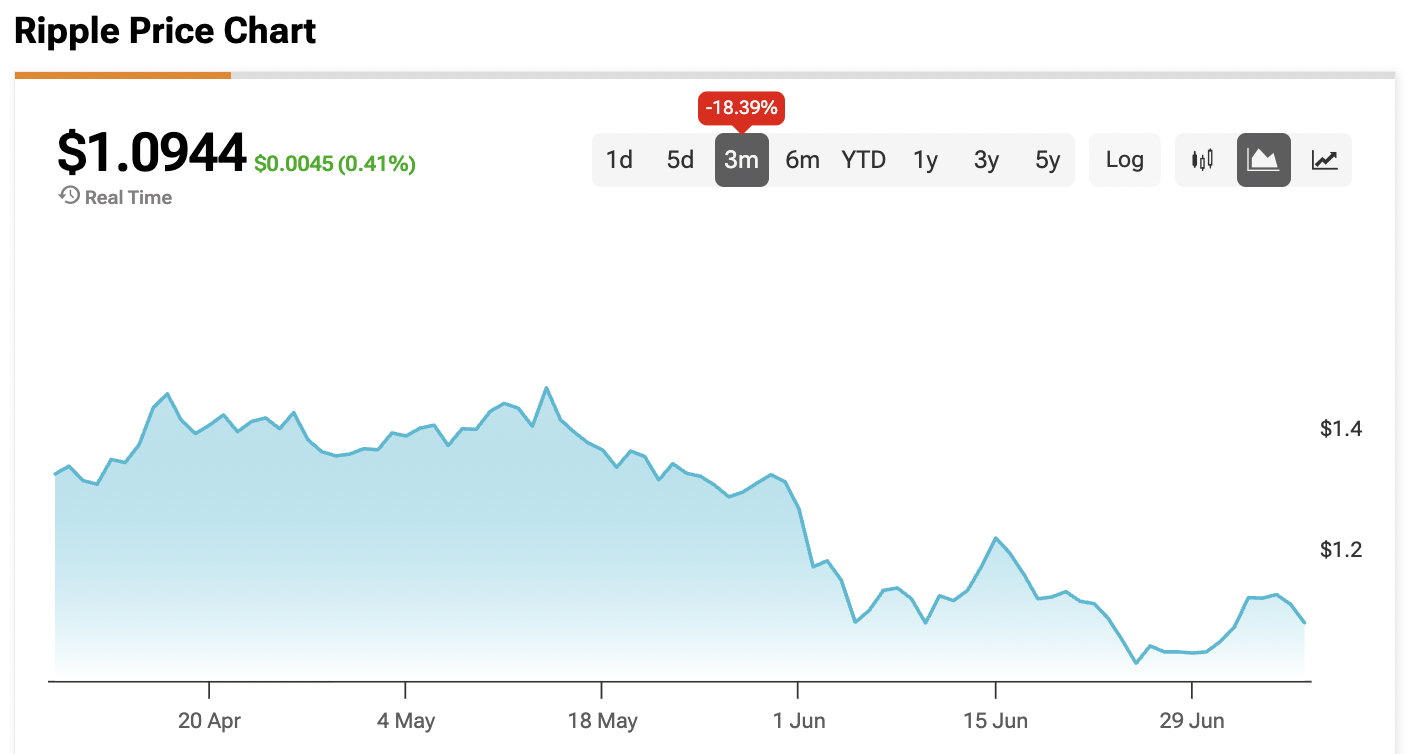Select the area chart view icon
The image size is (1410, 754).
pyautogui.click(x=1264, y=160)
